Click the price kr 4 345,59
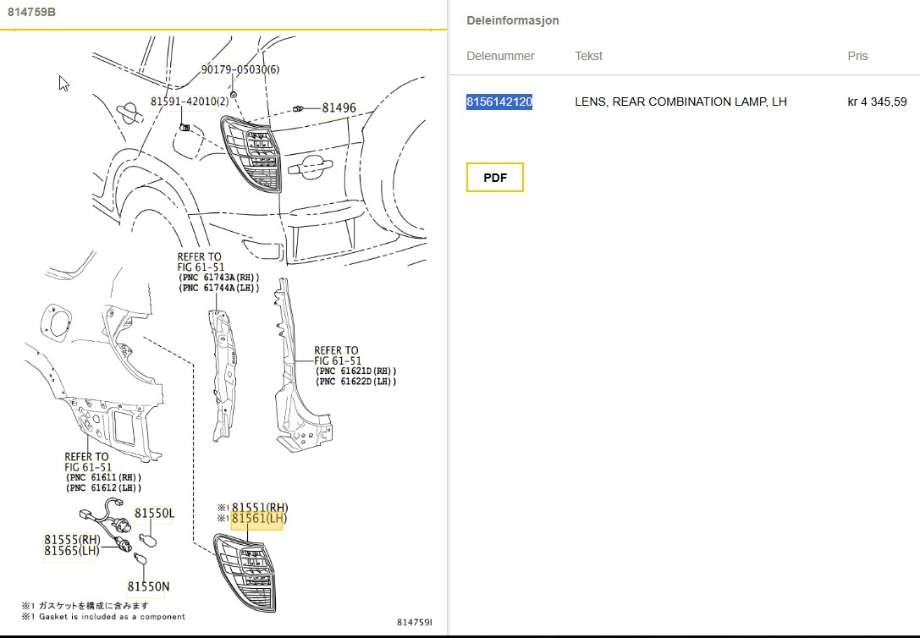Image resolution: width=920 pixels, height=638 pixels. coord(877,102)
